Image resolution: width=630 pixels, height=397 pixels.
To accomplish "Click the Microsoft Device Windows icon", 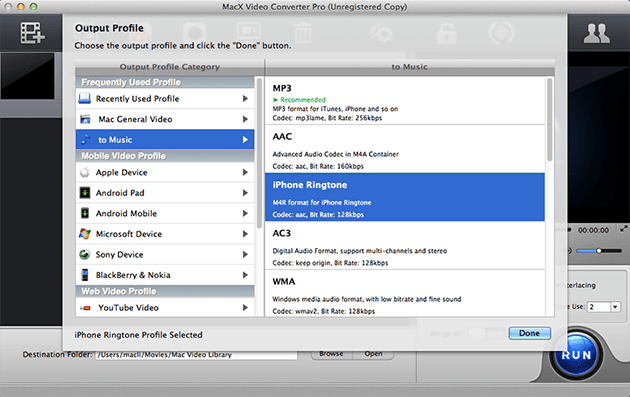I will pyautogui.click(x=85, y=234).
